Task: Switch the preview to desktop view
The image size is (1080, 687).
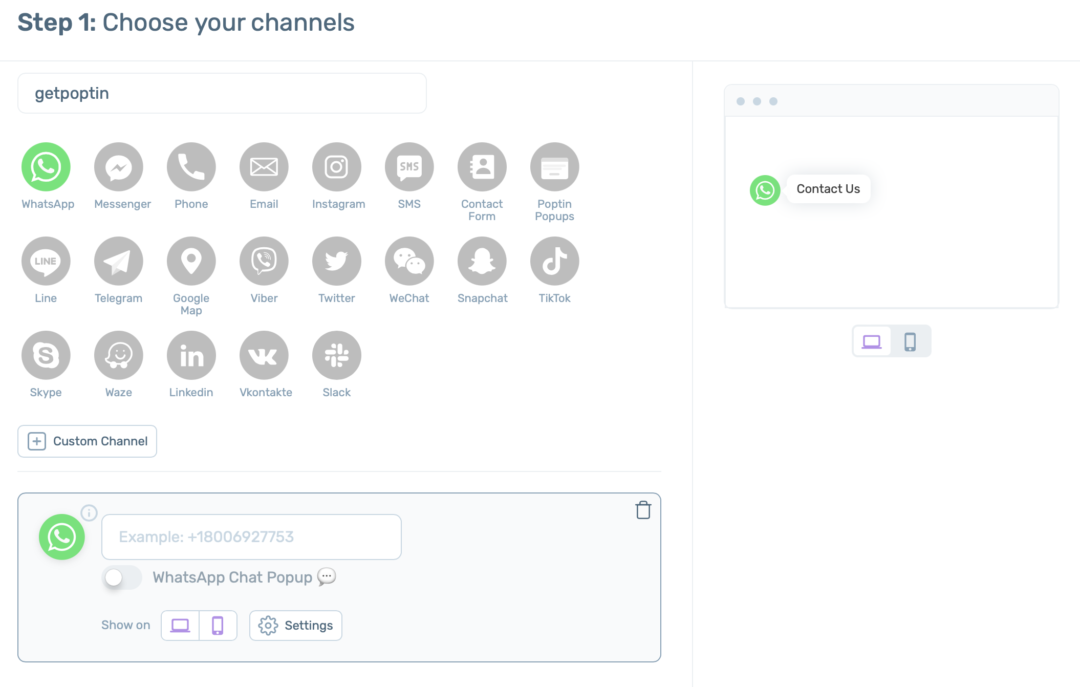Action: coord(871,341)
